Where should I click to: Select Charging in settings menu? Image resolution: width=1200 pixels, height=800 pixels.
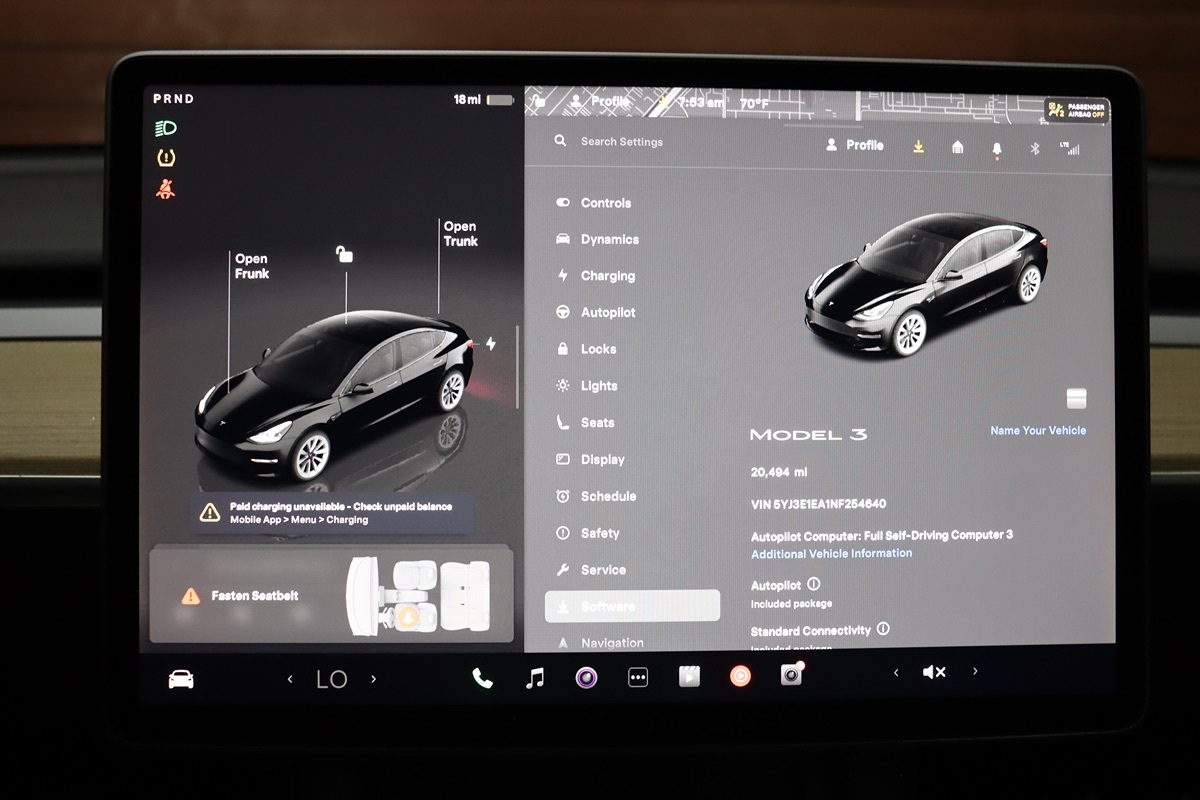(607, 276)
